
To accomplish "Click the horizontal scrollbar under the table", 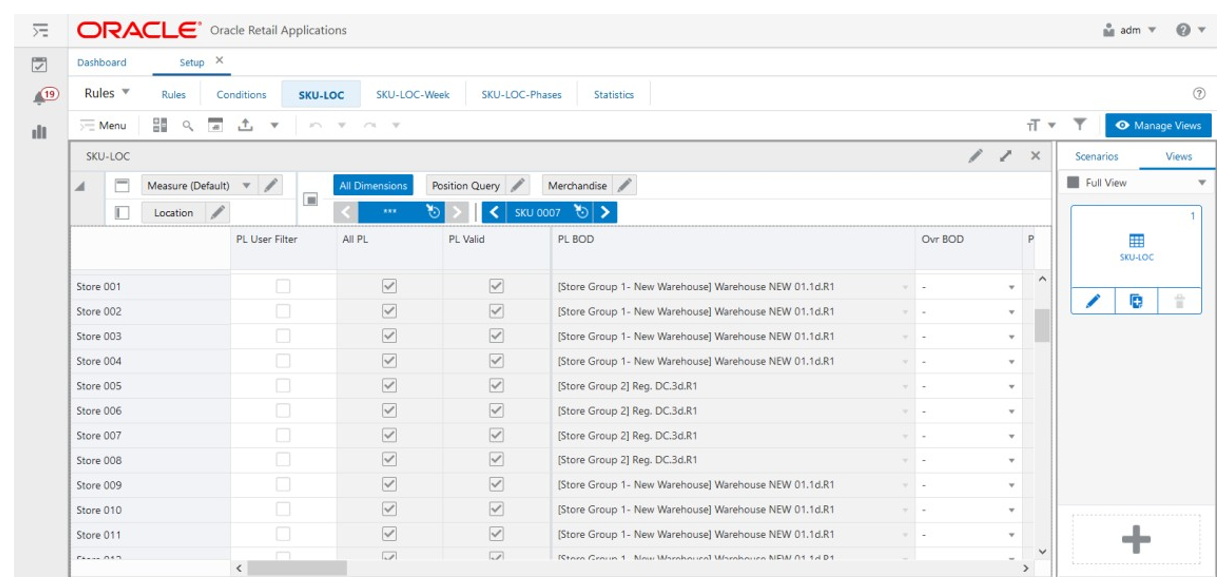I will (x=297, y=568).
